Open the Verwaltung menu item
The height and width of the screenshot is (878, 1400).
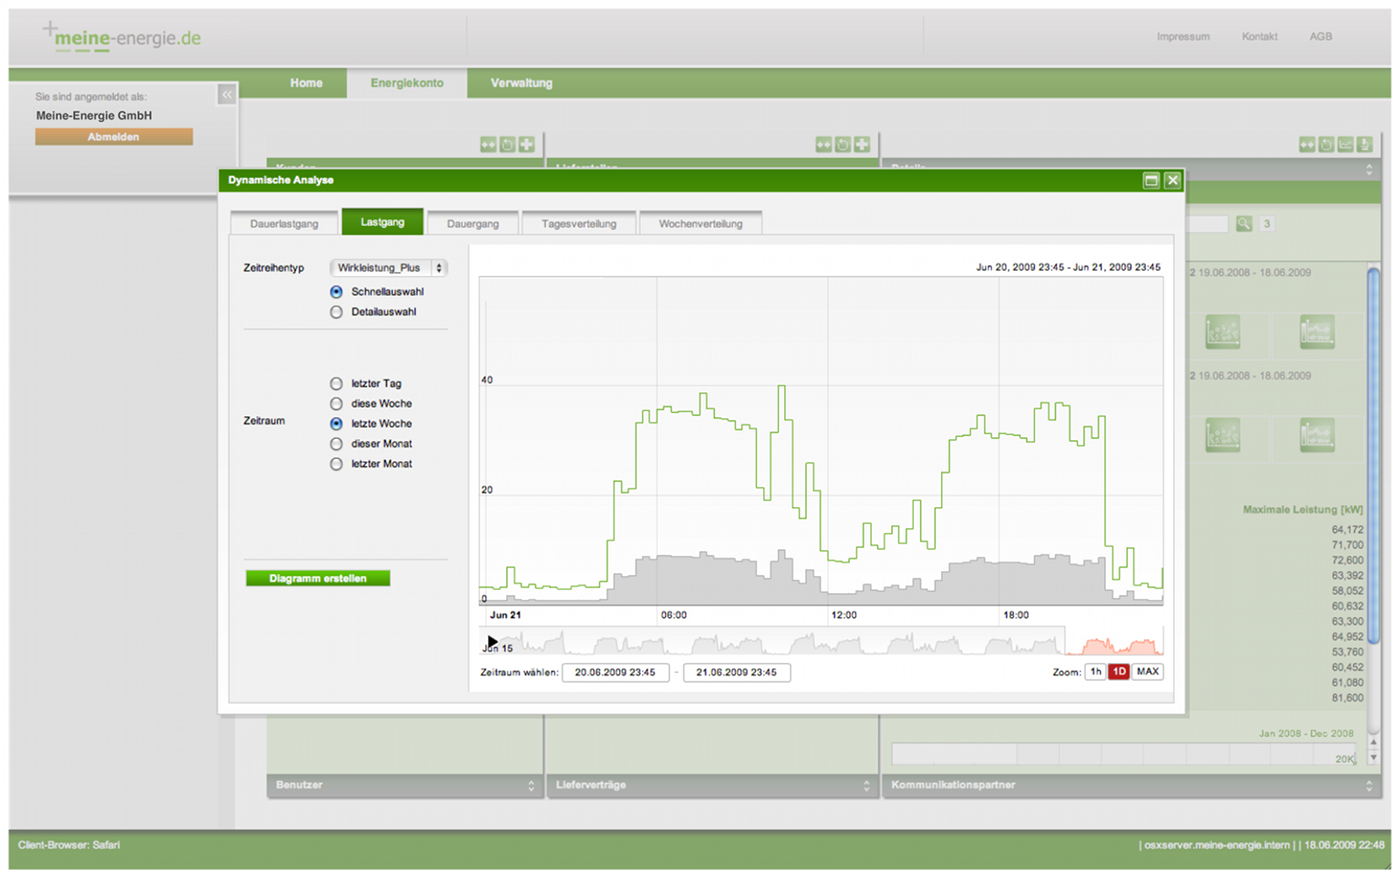pos(521,83)
